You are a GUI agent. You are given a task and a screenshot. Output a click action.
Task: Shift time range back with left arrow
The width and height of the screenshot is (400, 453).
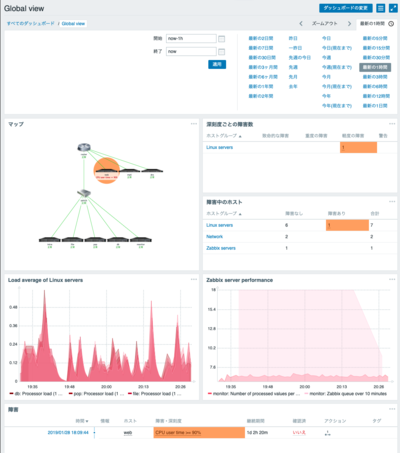coord(301,24)
